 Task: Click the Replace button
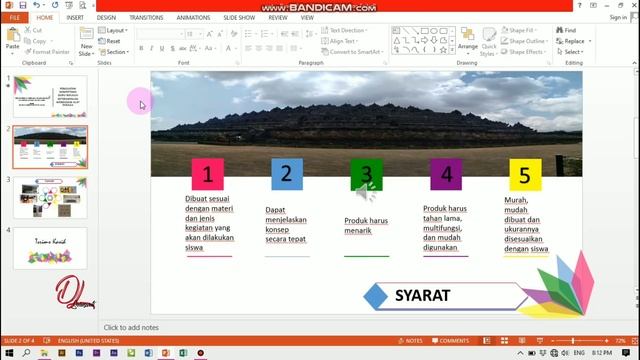[x=570, y=41]
